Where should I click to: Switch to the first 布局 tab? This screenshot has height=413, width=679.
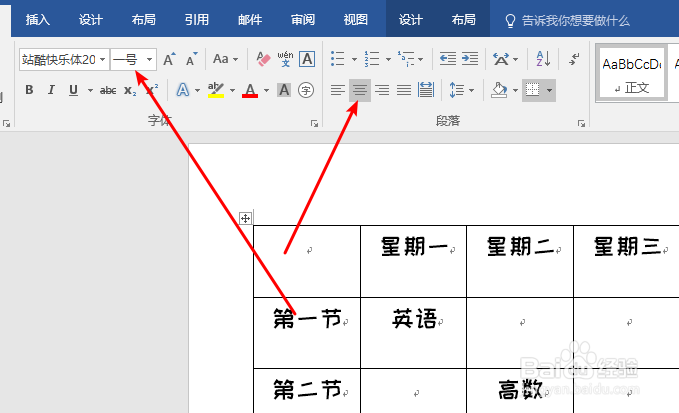click(x=143, y=20)
